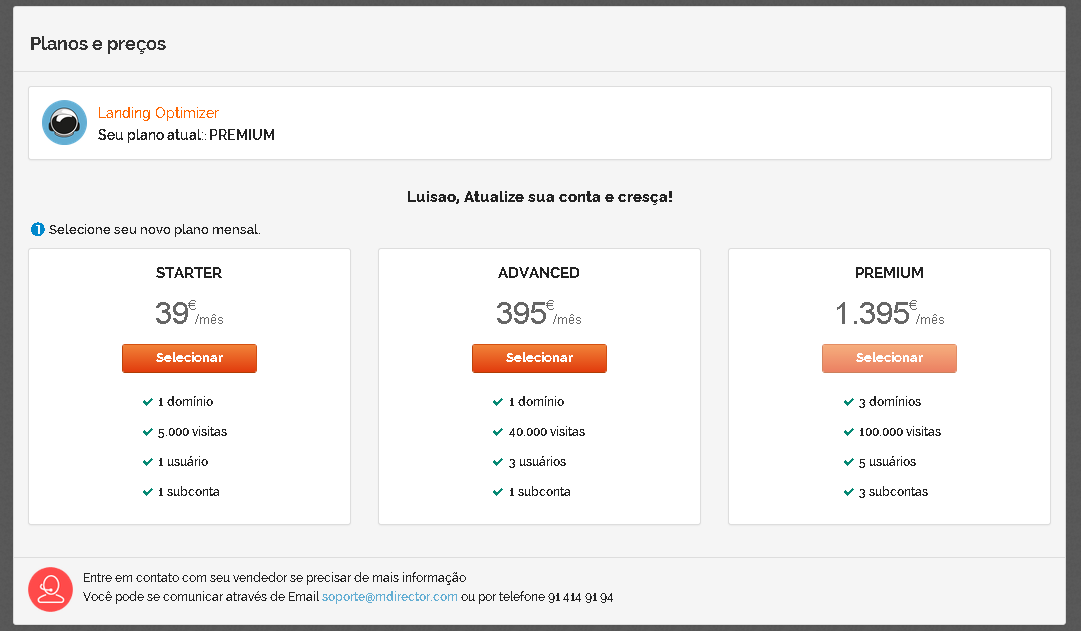Click the STARTER 1 subconta feature
Screen dimensions: 1081x631
coord(189,492)
